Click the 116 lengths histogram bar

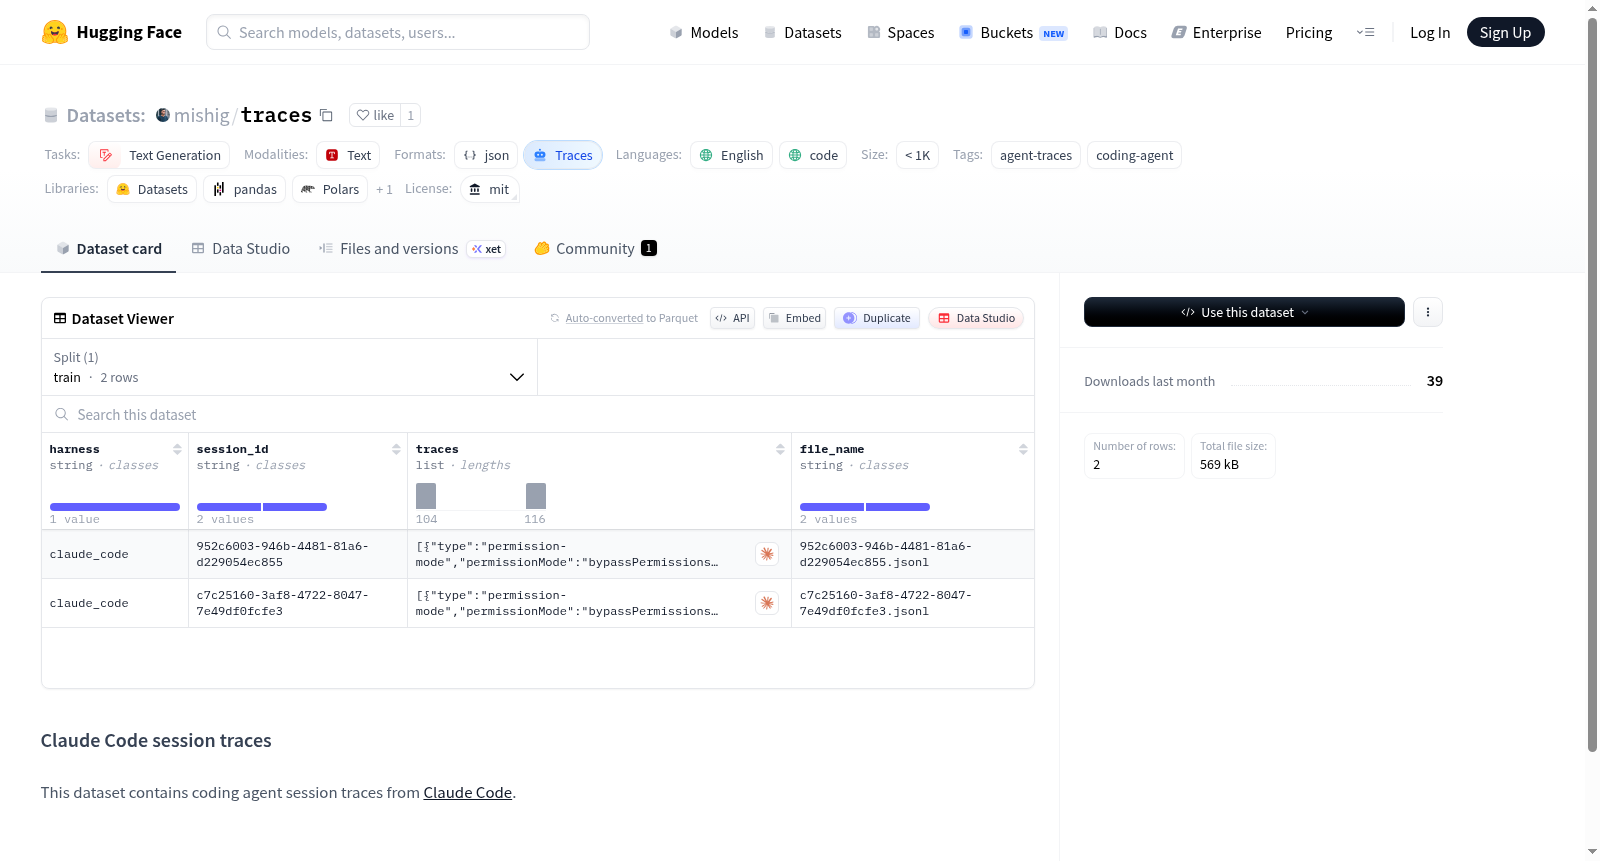click(x=536, y=496)
